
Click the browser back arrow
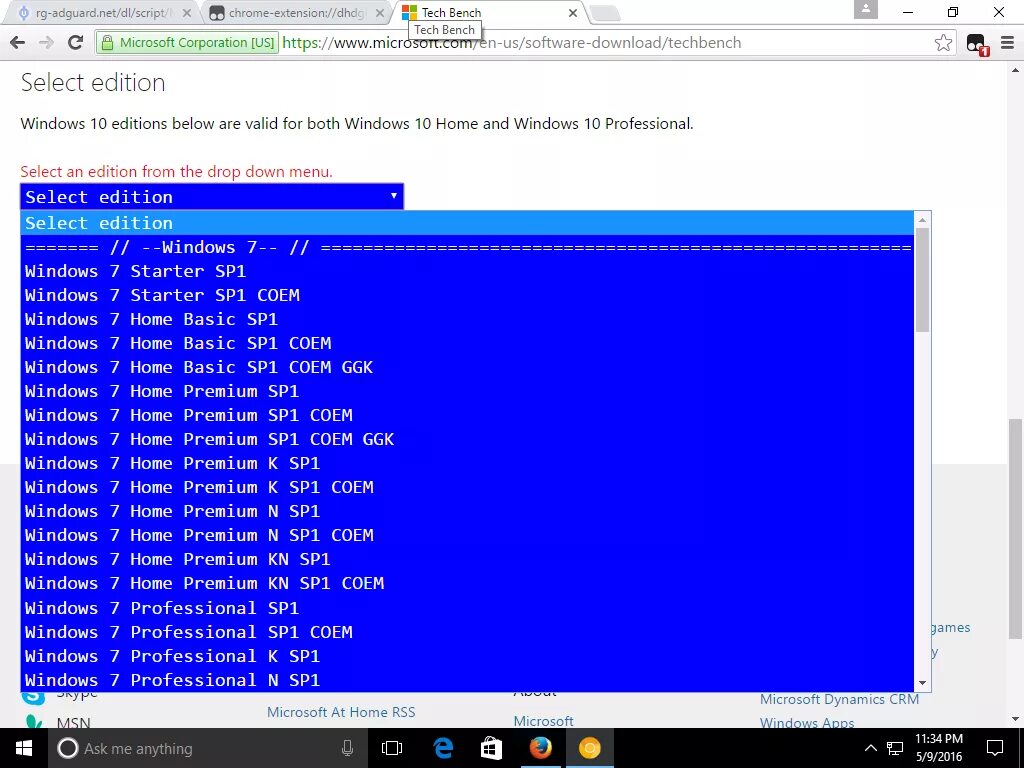pos(18,43)
